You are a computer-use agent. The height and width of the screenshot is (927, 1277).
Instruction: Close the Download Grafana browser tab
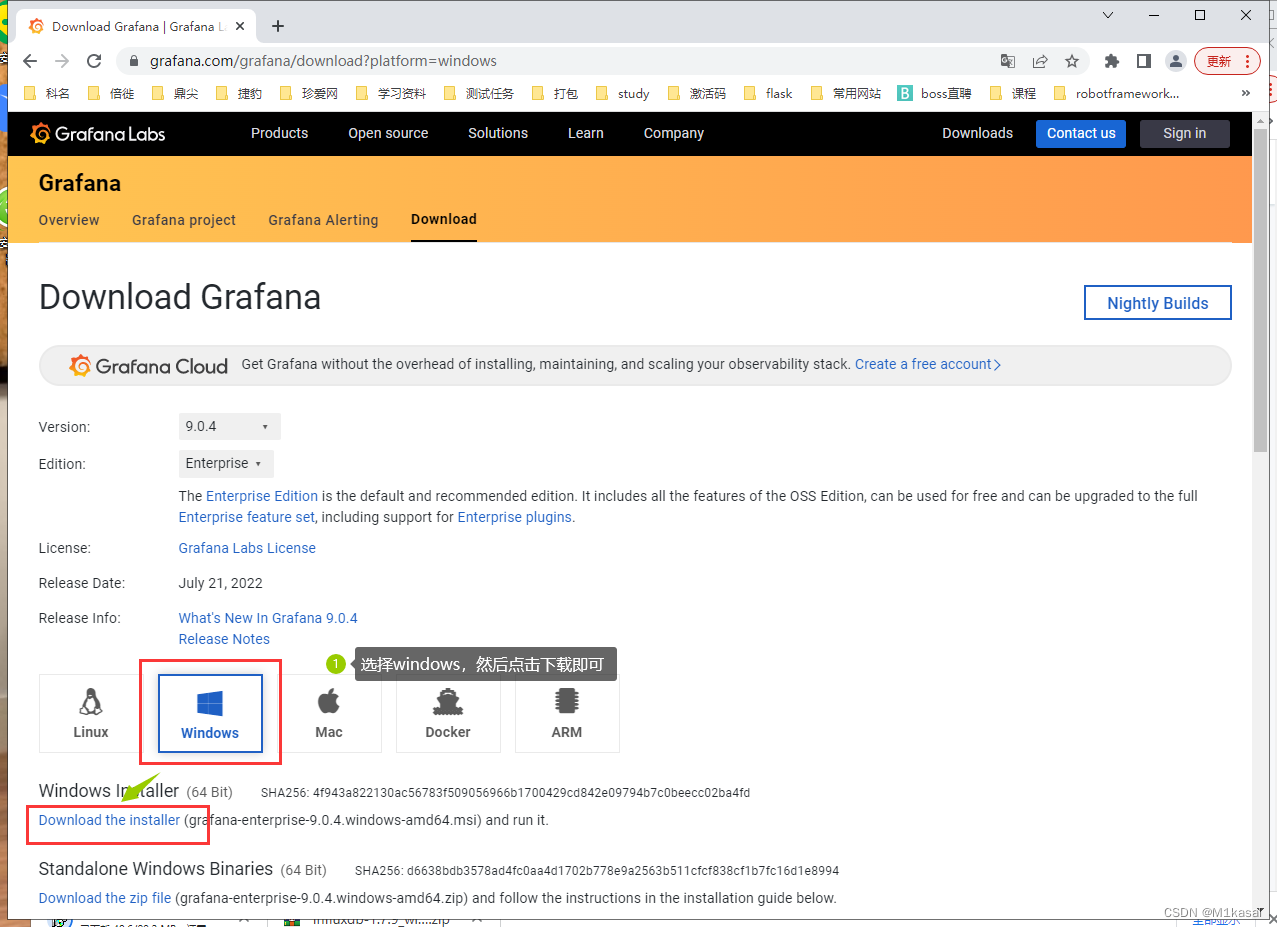(x=241, y=26)
